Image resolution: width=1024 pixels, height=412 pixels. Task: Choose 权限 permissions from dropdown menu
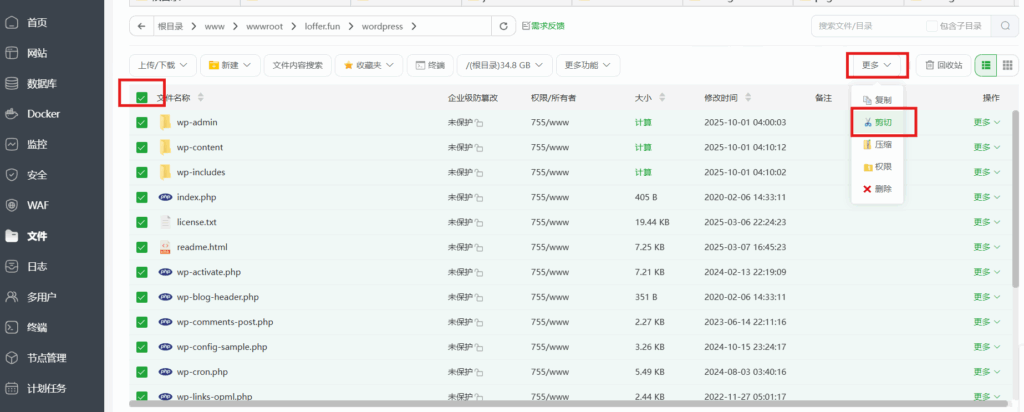tap(877, 167)
